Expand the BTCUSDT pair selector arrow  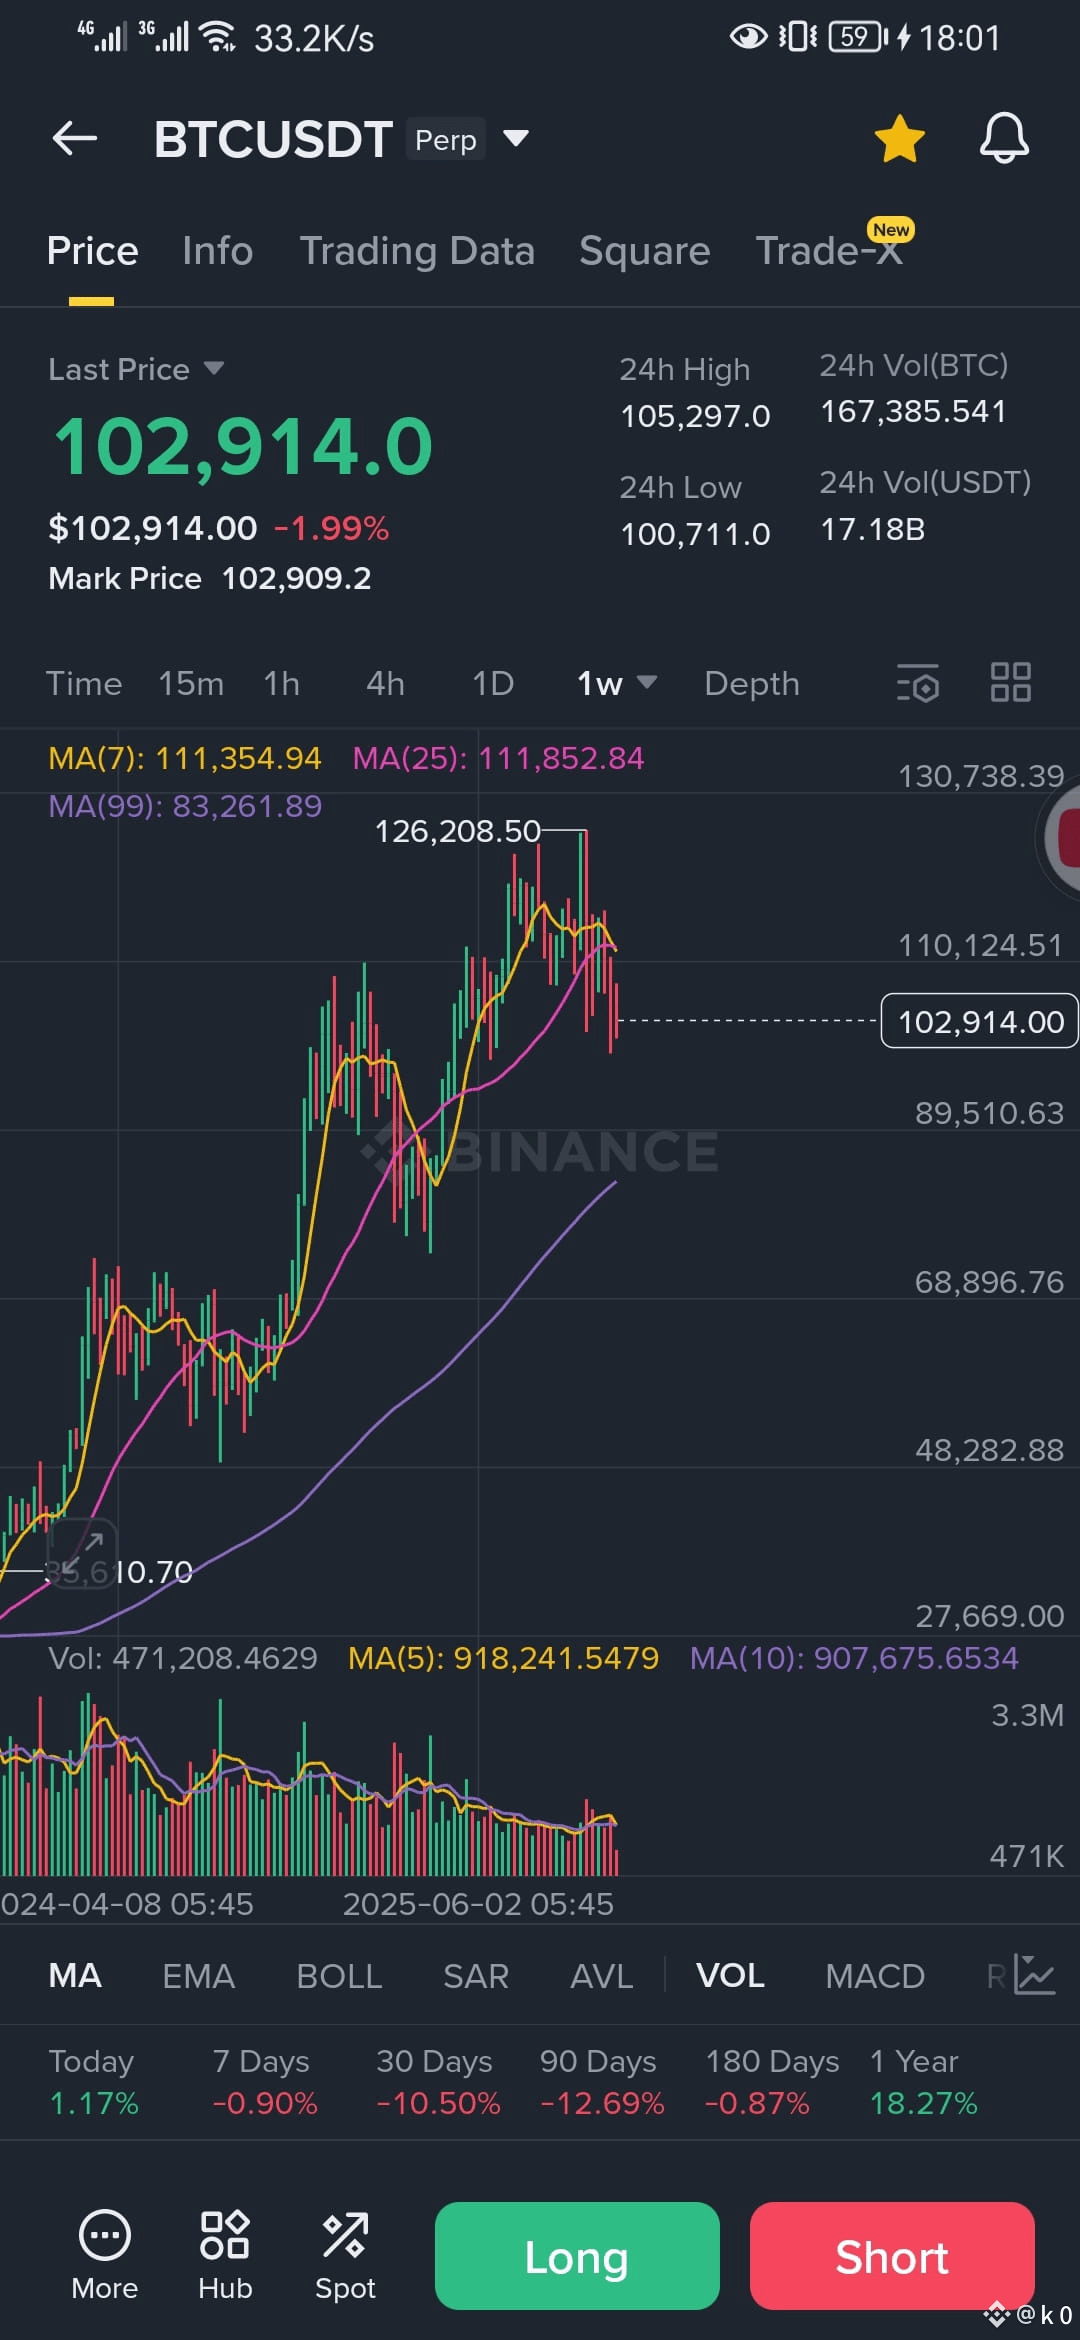pyautogui.click(x=515, y=138)
